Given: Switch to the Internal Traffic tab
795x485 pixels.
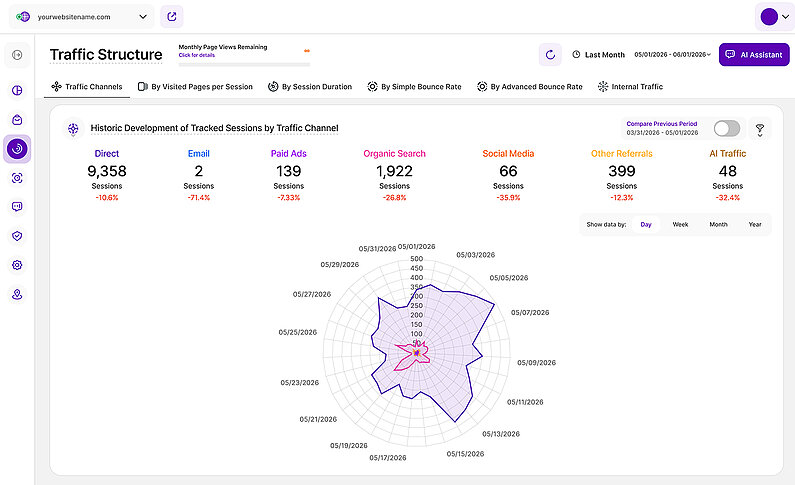Looking at the screenshot, I should 630,87.
